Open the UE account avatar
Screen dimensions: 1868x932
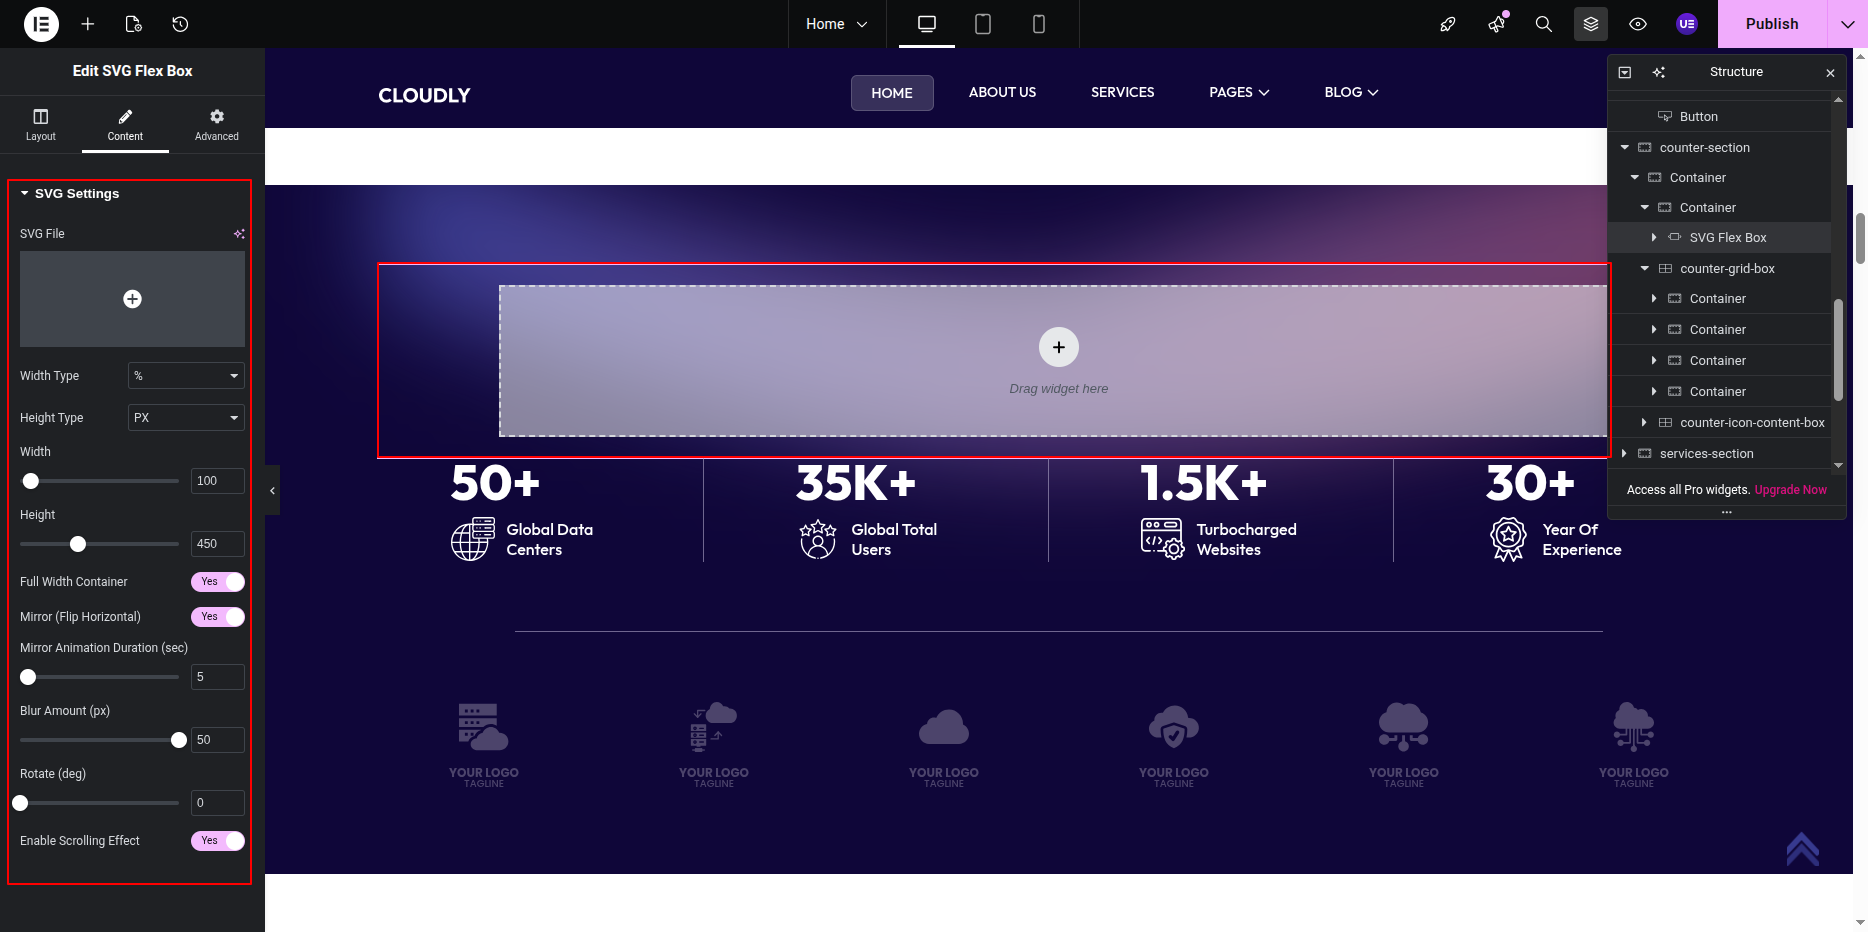click(x=1687, y=24)
